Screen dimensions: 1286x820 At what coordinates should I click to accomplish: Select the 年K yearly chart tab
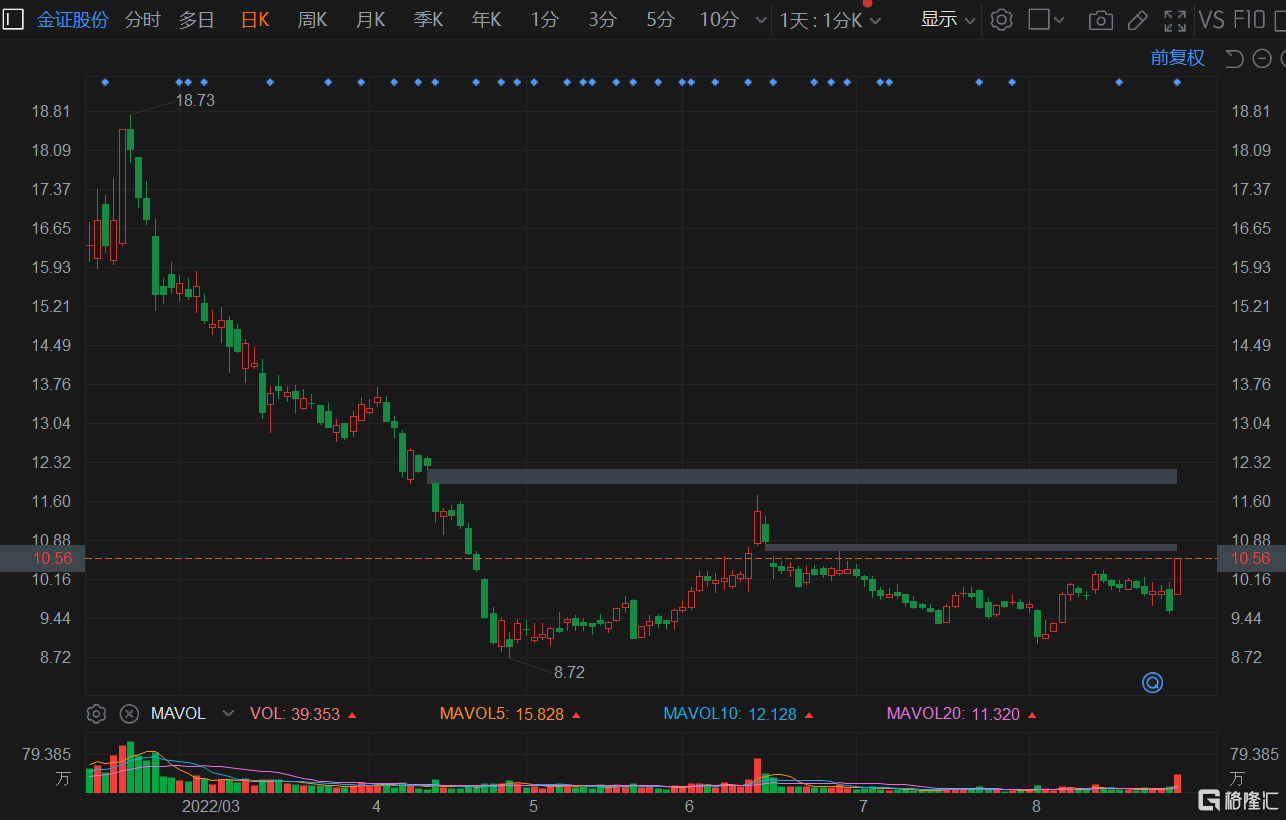point(486,19)
